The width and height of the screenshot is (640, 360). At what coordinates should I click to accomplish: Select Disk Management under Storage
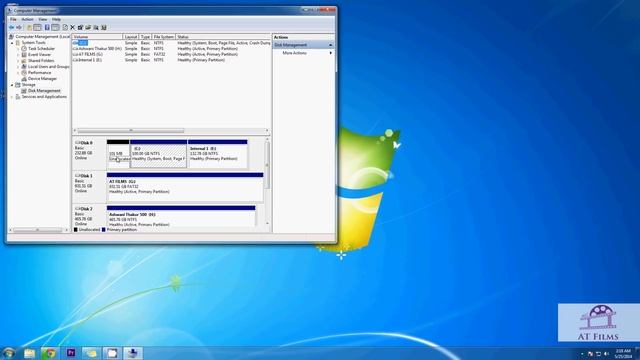click(44, 91)
